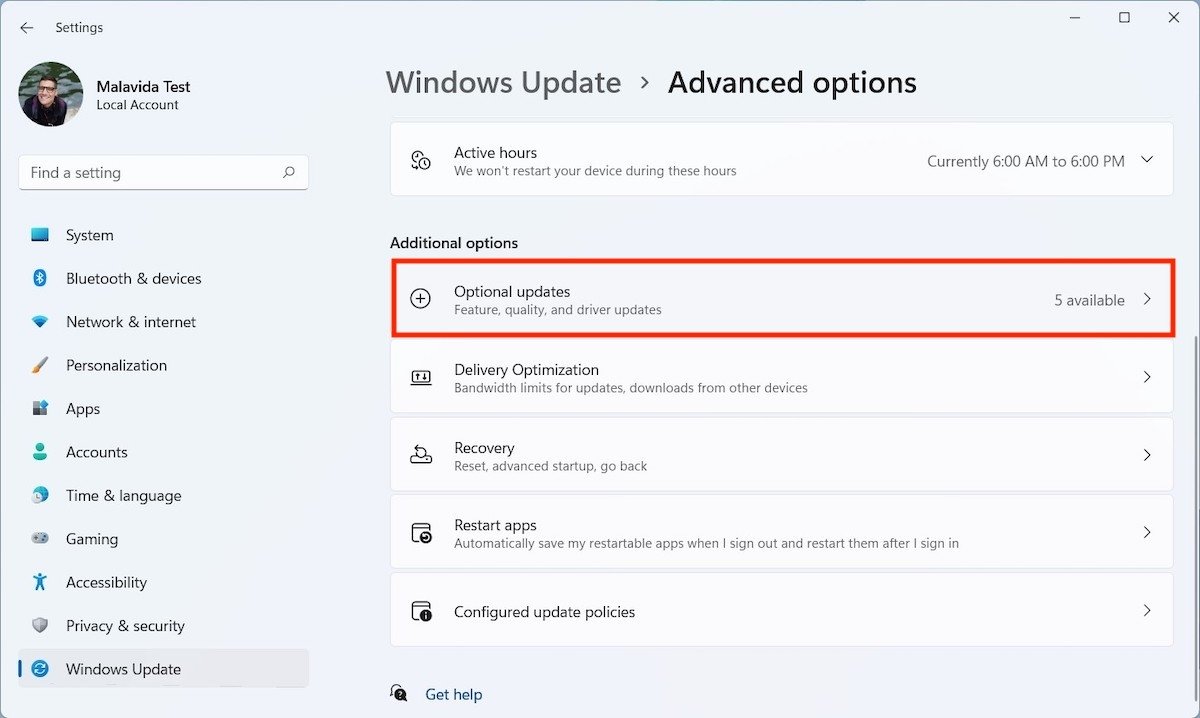Click the Personalization paintbrush icon
This screenshot has width=1200, height=718.
click(40, 365)
